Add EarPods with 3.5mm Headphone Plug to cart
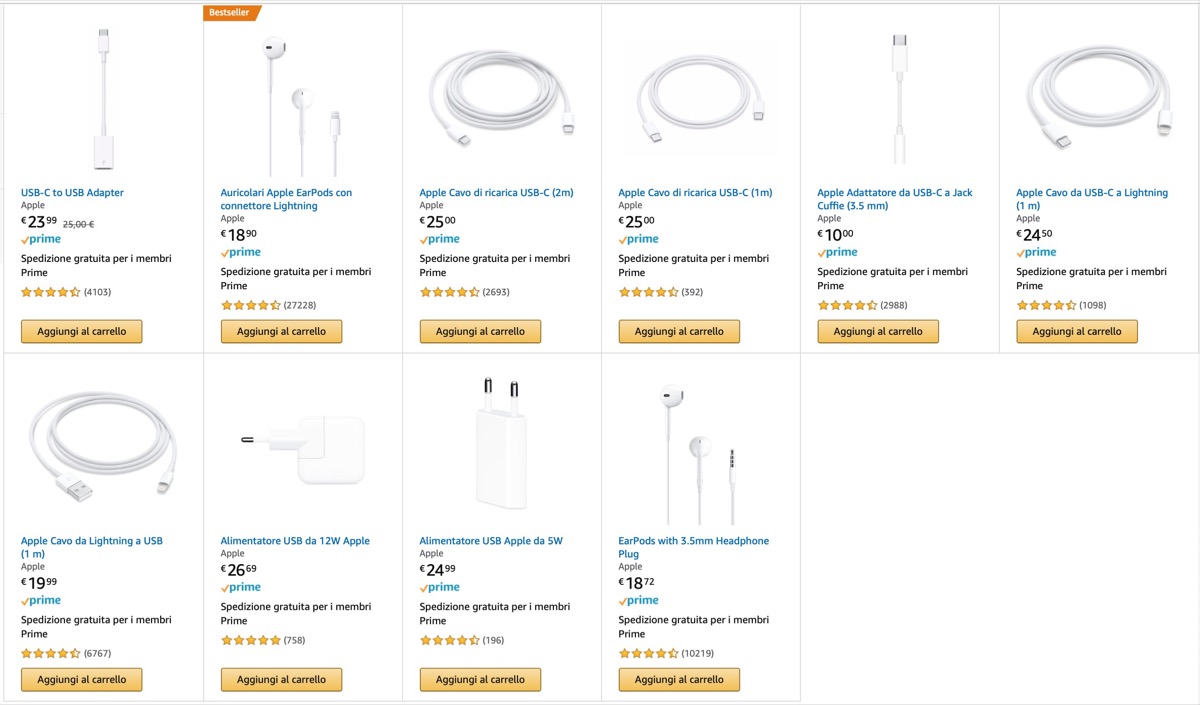Image resolution: width=1200 pixels, height=705 pixels. click(679, 679)
